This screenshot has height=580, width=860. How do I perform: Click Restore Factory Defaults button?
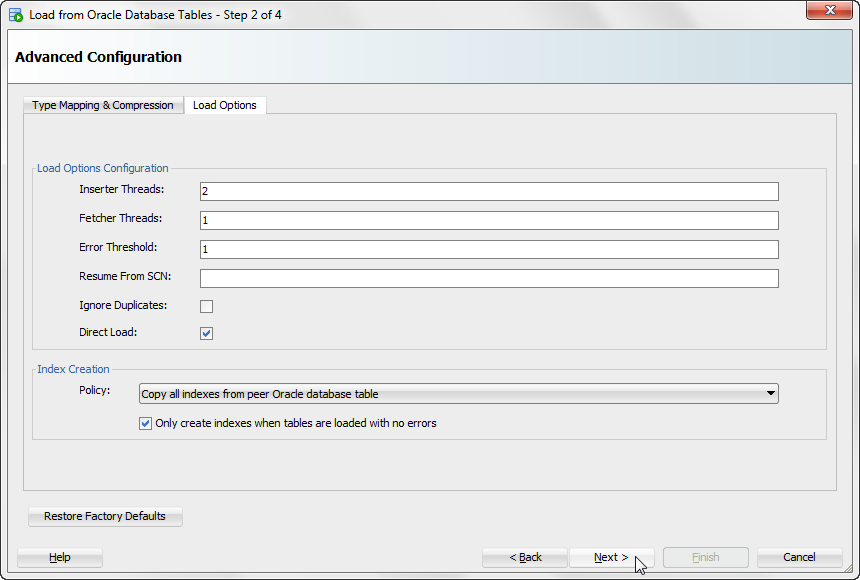tap(105, 516)
